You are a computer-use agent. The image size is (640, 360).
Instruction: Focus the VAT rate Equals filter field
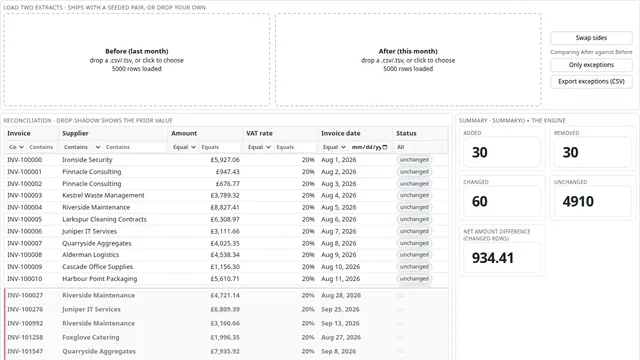pyautogui.click(x=295, y=147)
